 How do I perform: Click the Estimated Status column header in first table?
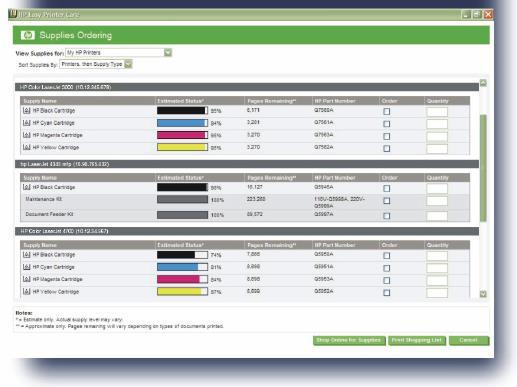(180, 101)
